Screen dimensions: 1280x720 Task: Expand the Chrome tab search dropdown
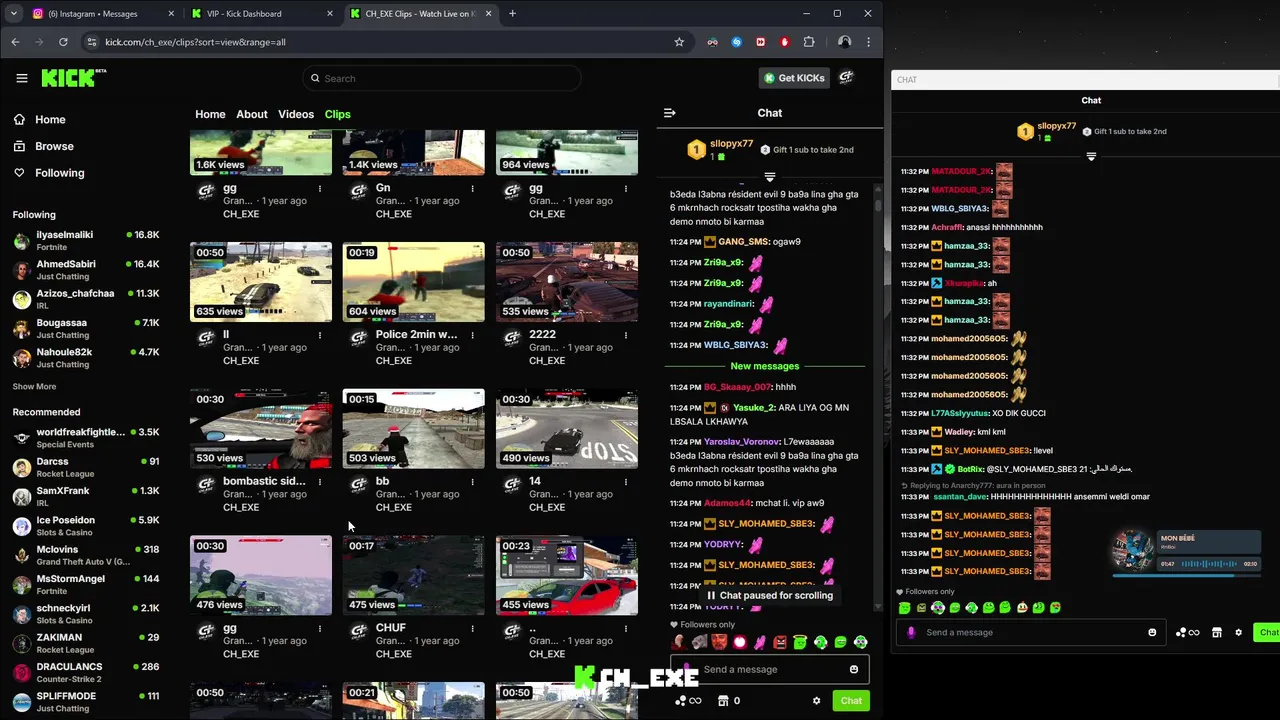point(13,14)
